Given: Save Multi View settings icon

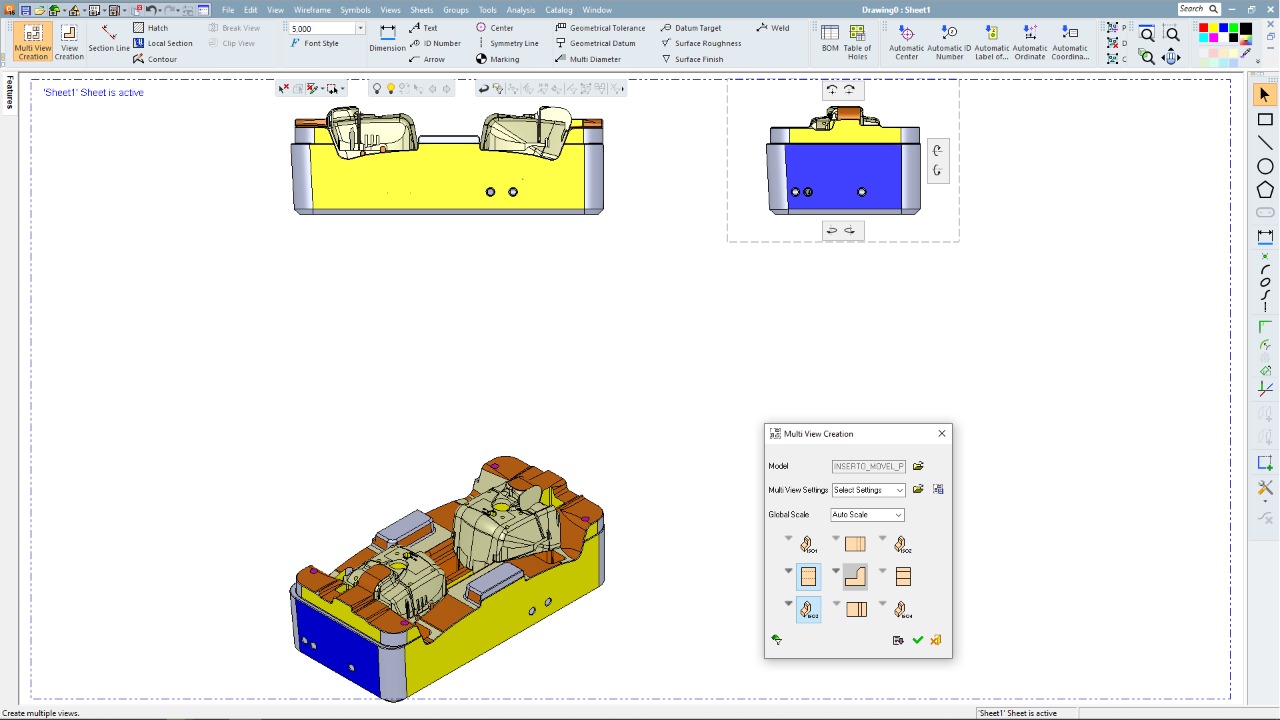Looking at the screenshot, I should [938, 490].
